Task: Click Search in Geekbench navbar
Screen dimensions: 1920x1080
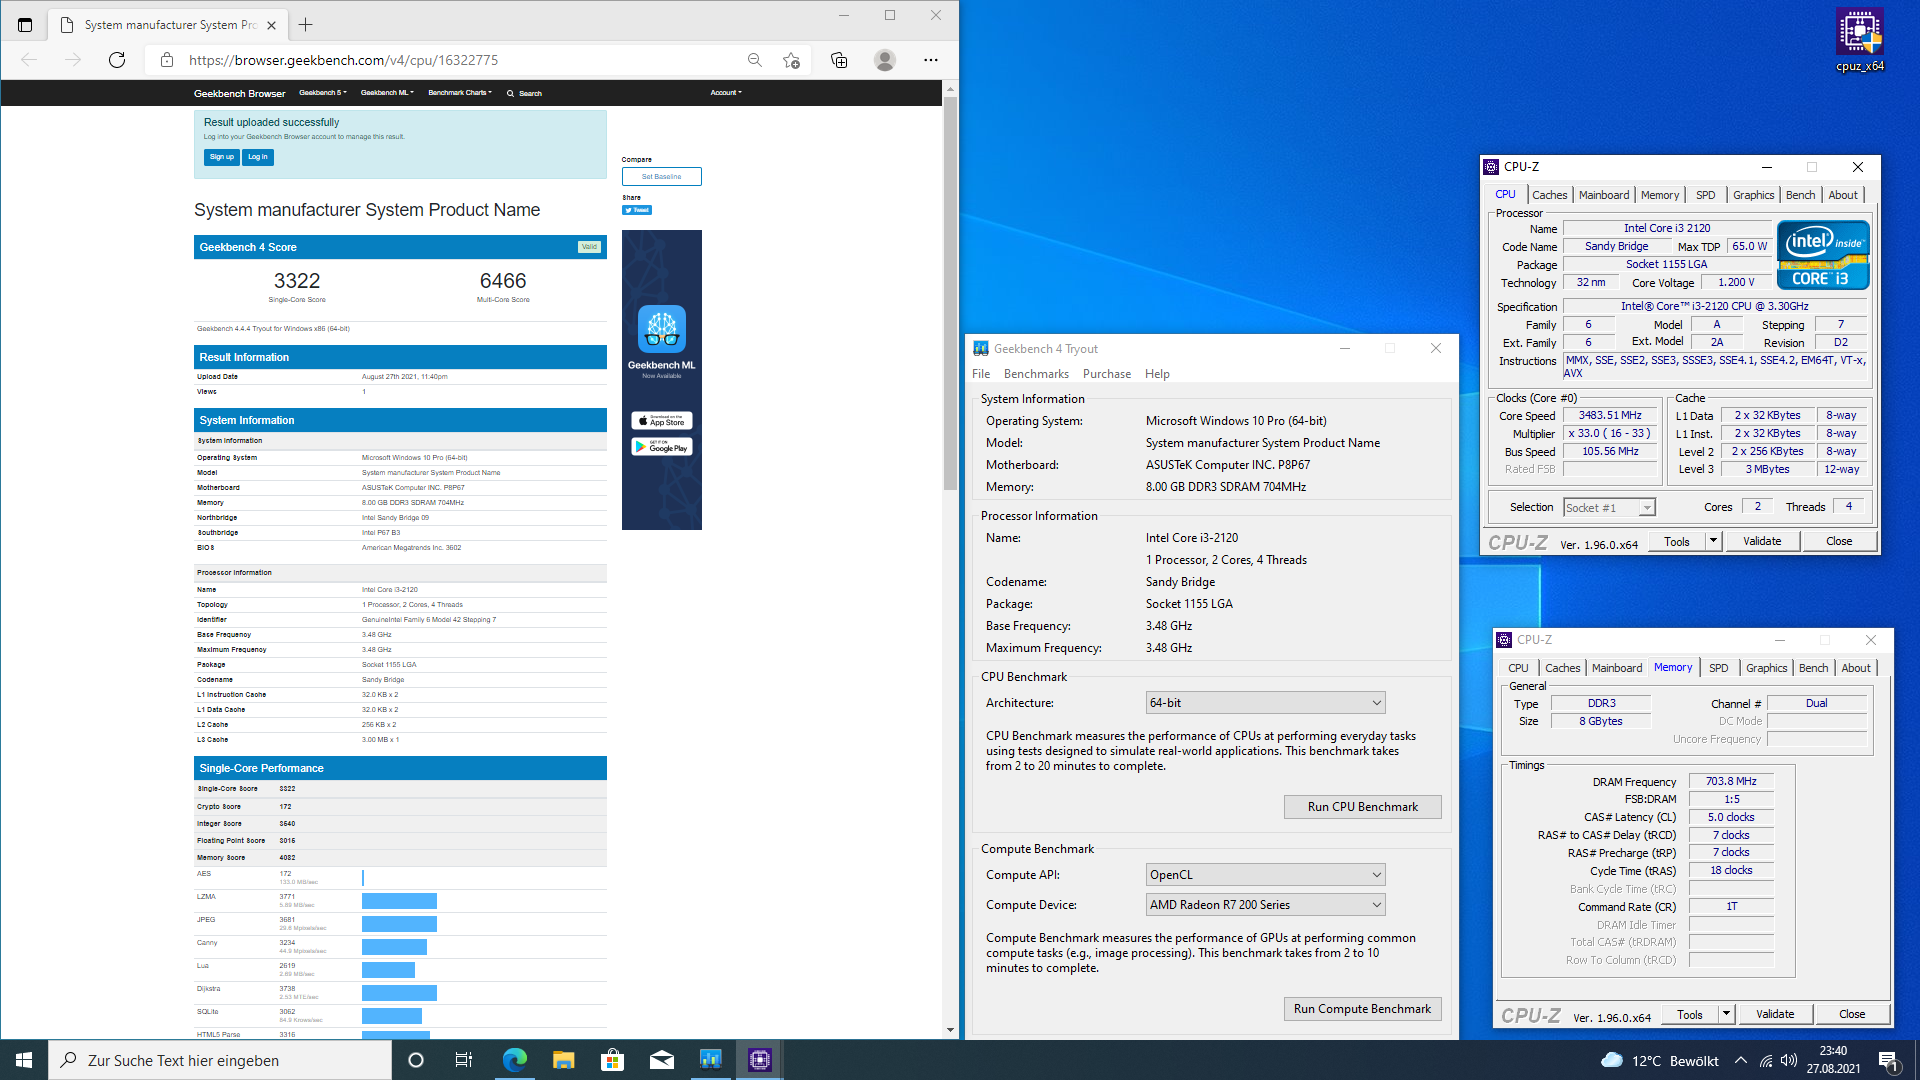Action: (x=525, y=93)
